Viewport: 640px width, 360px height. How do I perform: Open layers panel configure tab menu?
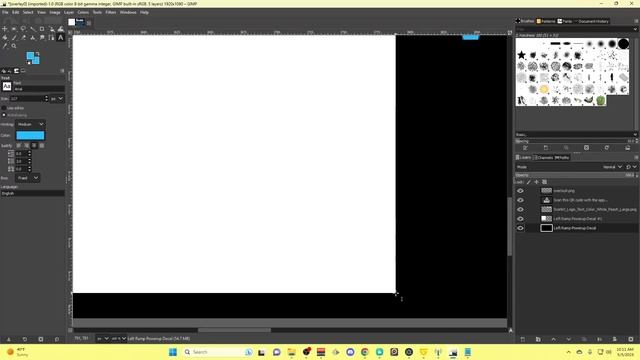coord(636,158)
